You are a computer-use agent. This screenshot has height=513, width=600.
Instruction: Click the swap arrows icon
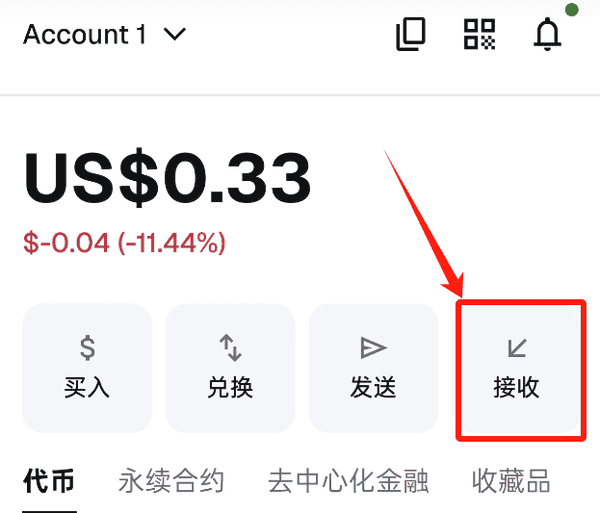(230, 347)
